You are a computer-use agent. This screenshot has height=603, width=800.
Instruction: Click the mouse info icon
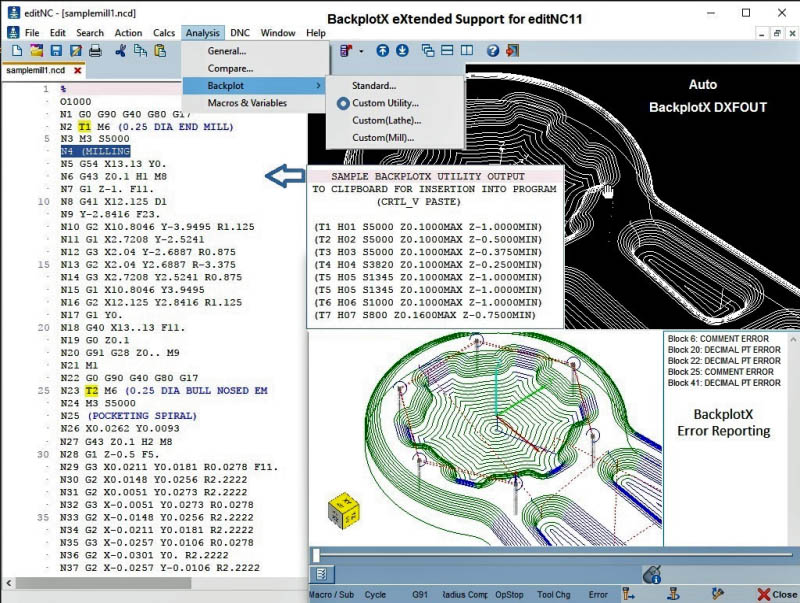[x=652, y=574]
